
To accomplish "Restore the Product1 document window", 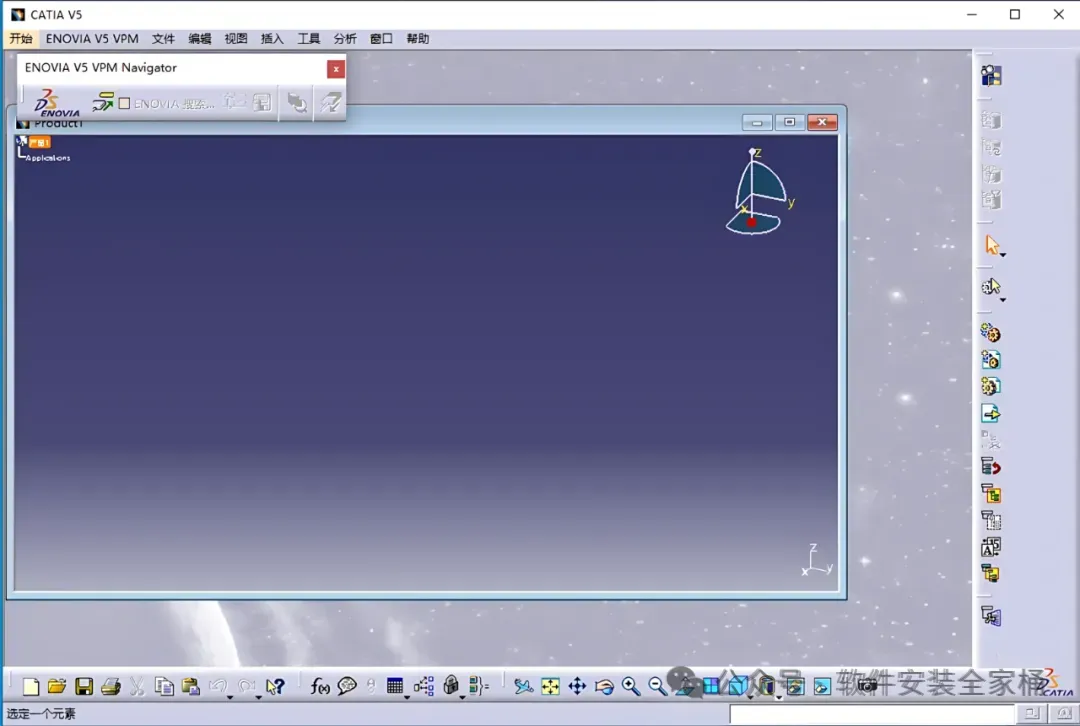I will pyautogui.click(x=789, y=122).
